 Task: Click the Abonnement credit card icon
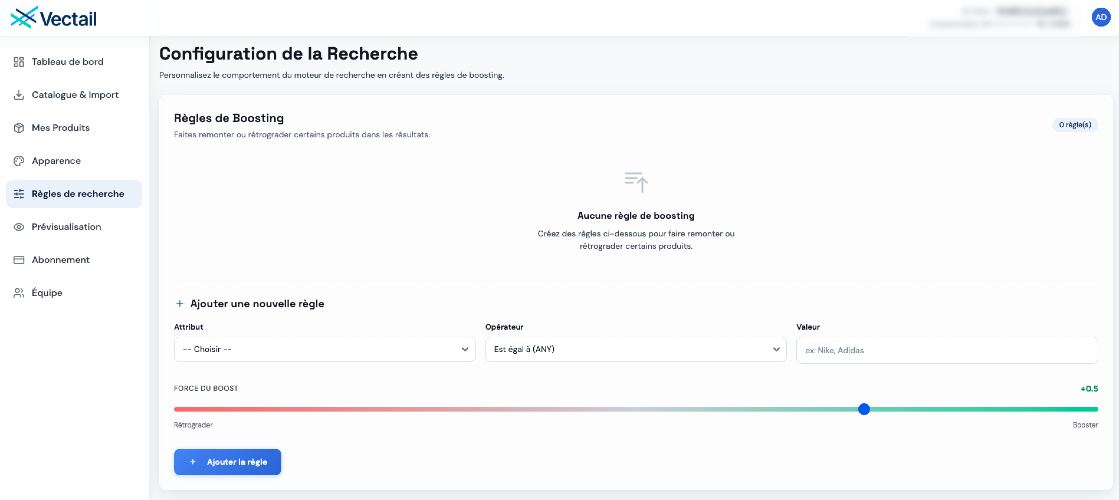tap(19, 260)
